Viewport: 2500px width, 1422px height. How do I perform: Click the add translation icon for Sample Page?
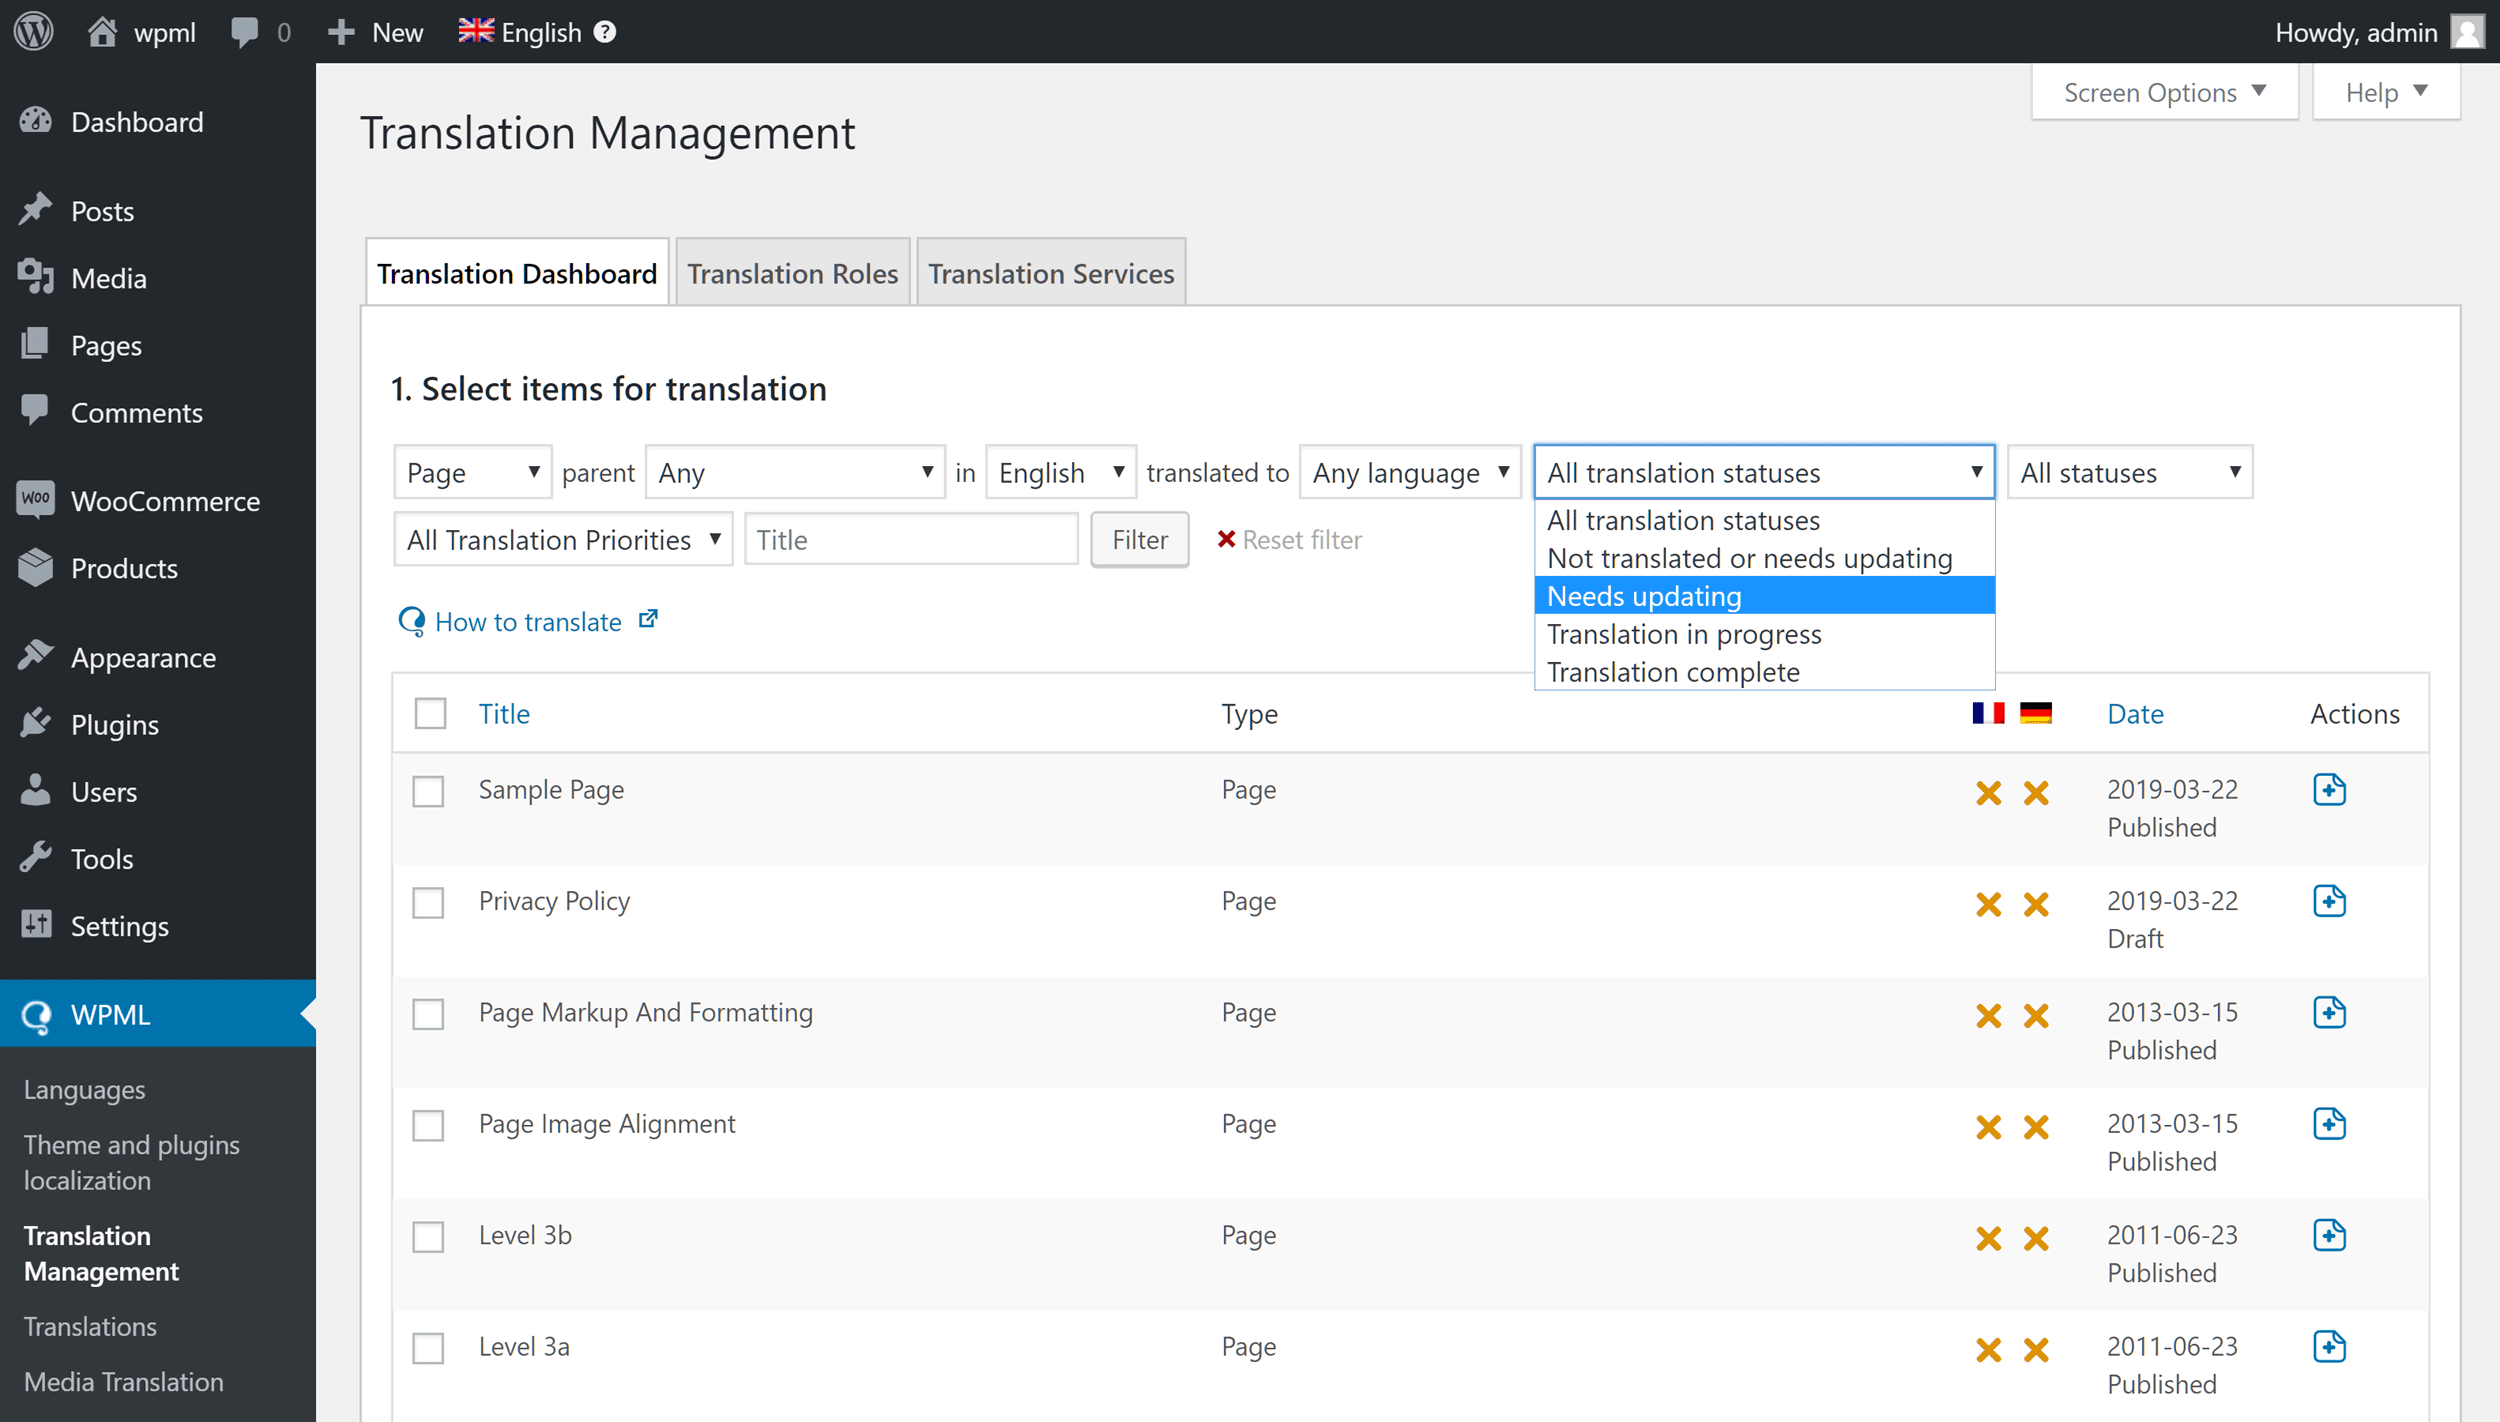tap(2328, 788)
